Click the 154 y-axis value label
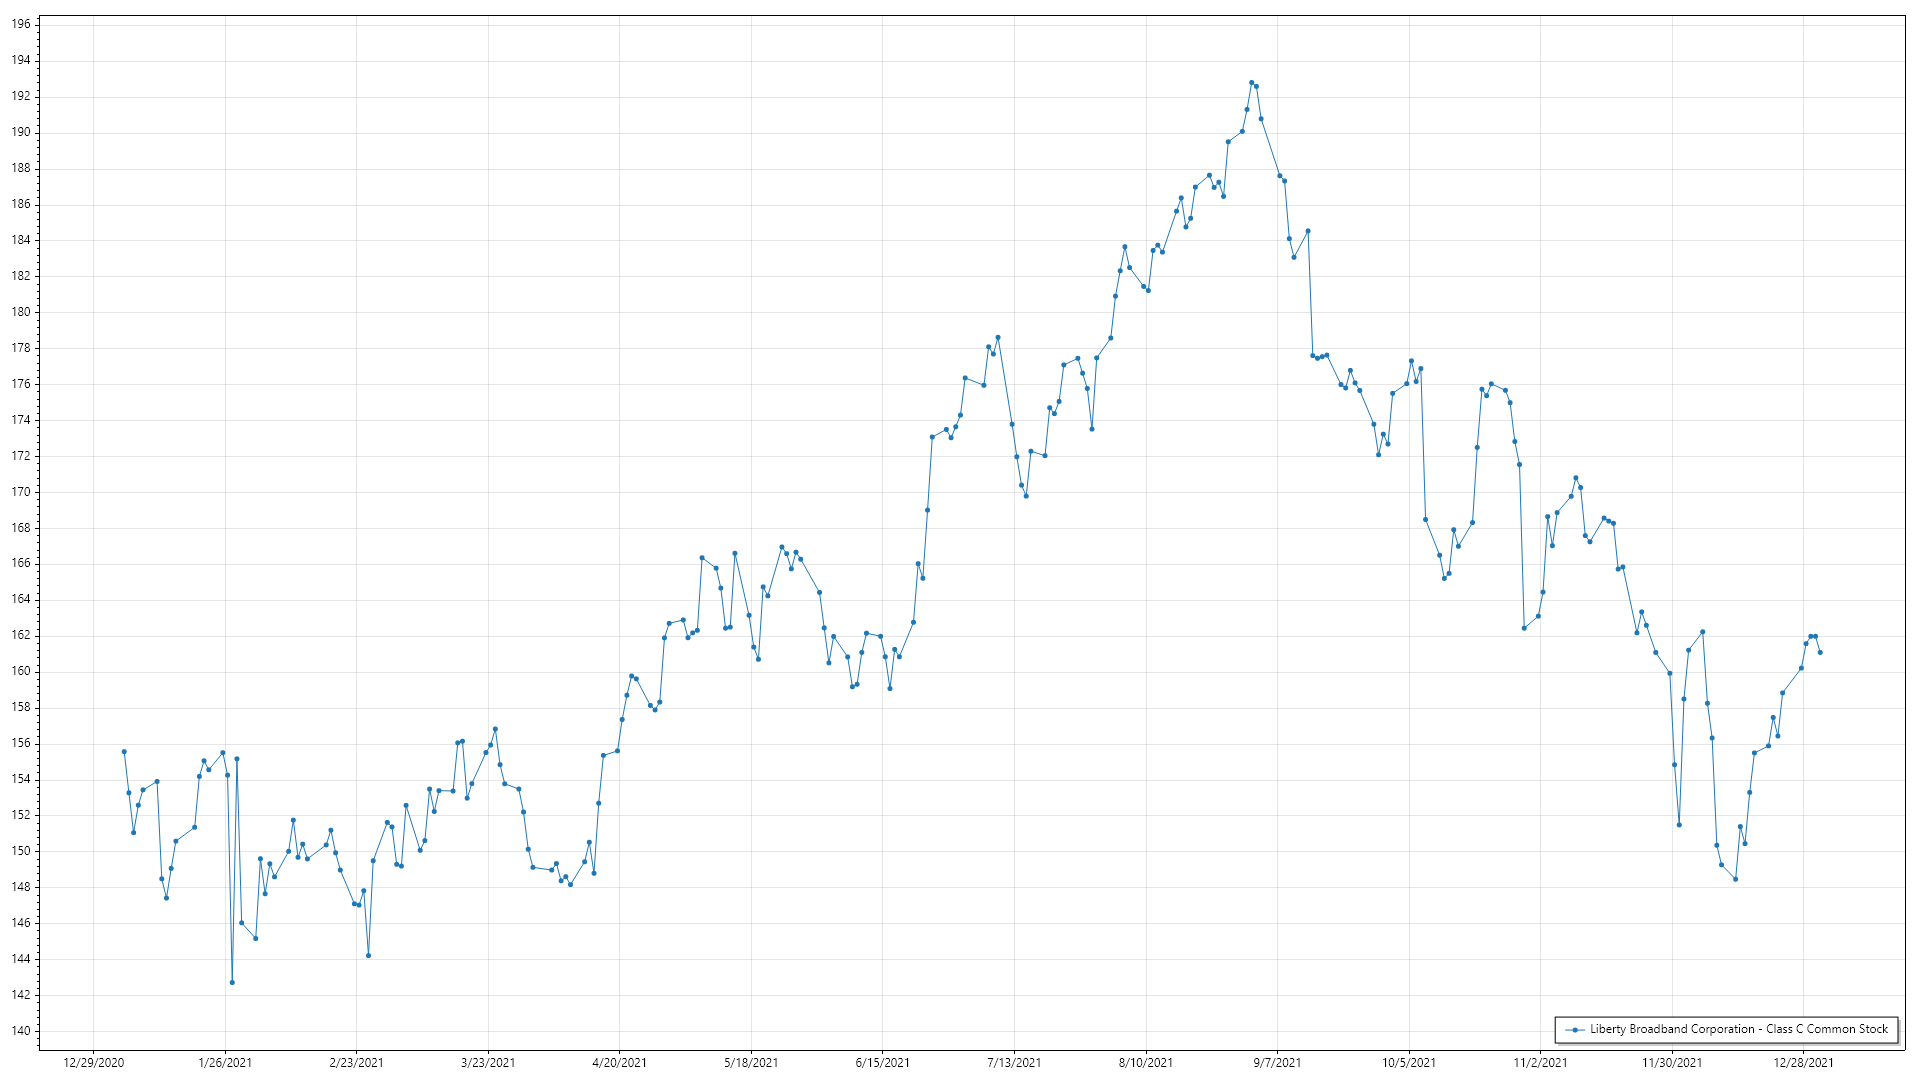Viewport: 1920px width, 1080px height. [x=21, y=779]
